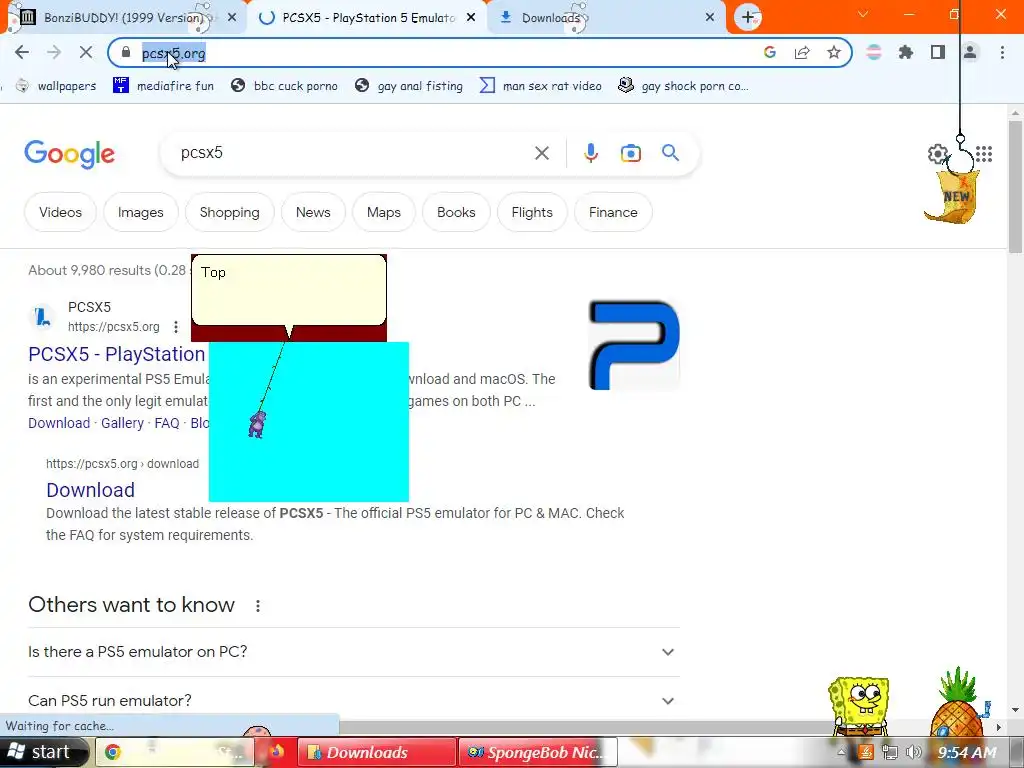Close the BonziBUDDY! tab

pos(232,18)
